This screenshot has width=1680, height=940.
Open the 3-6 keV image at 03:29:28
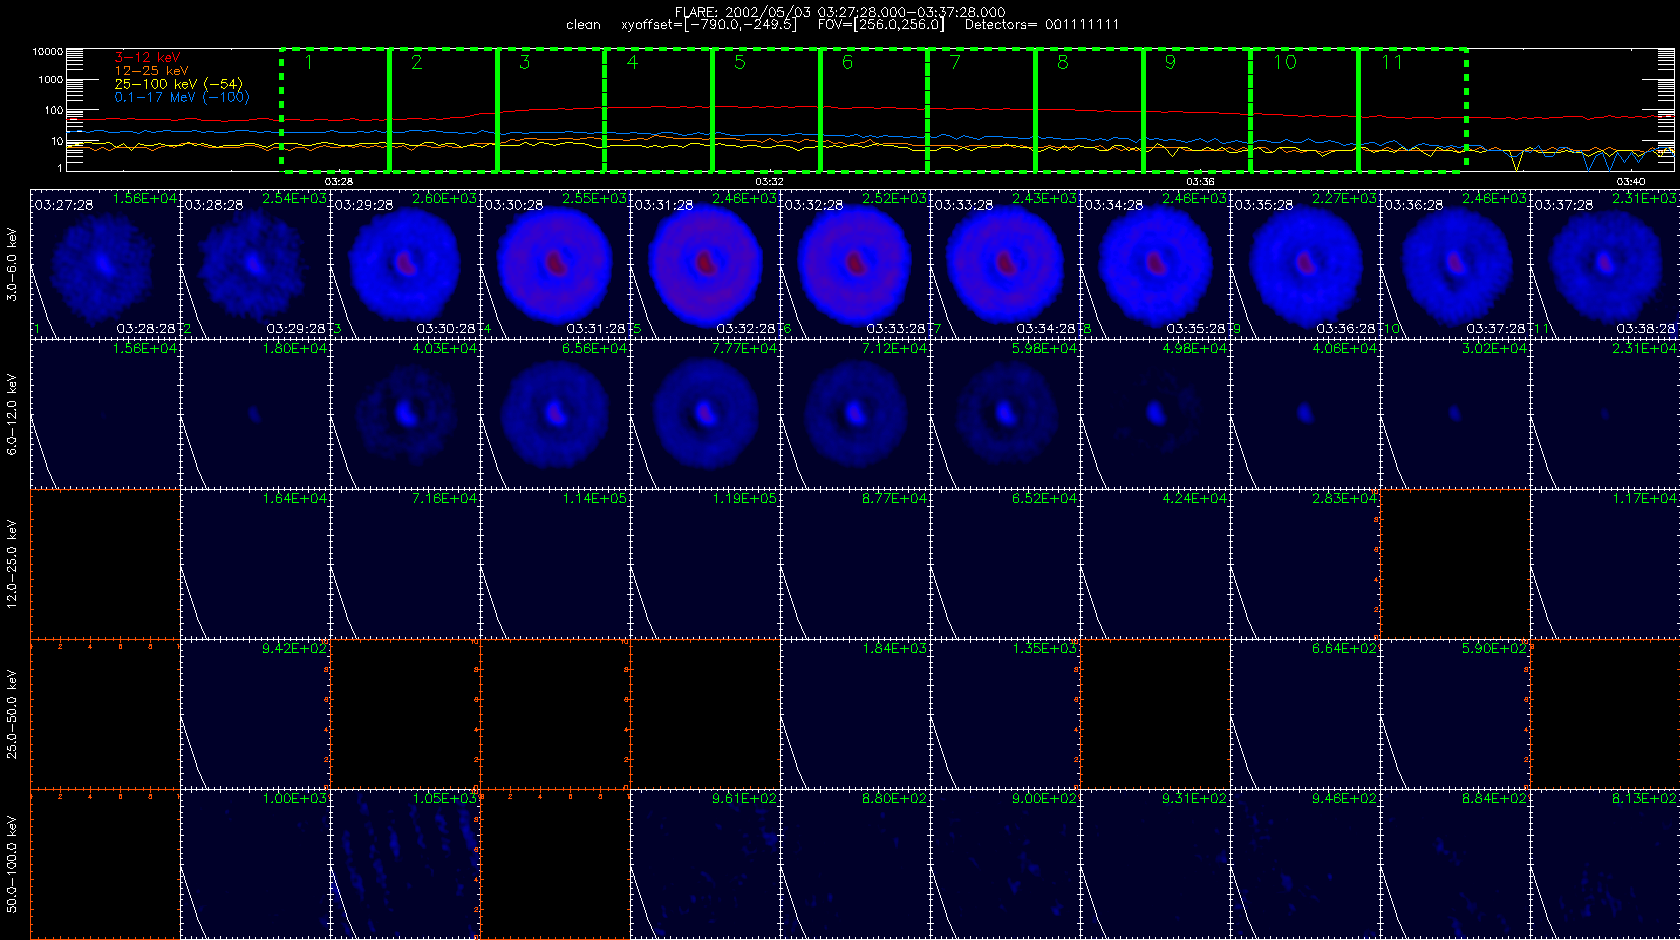point(406,264)
